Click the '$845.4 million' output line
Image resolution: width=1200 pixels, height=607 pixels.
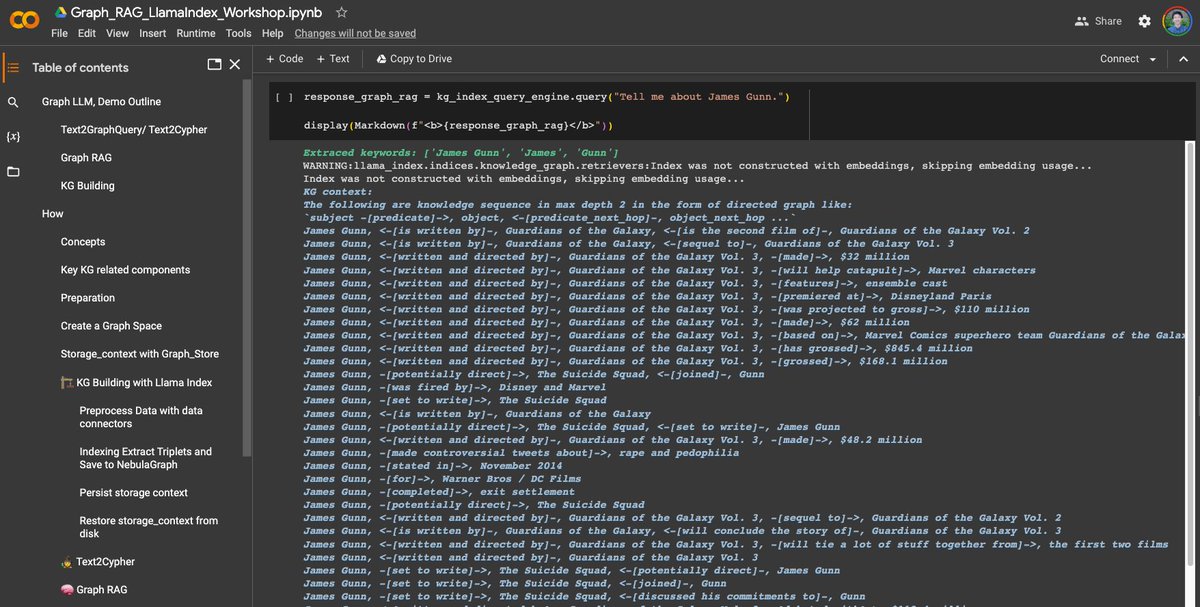(x=637, y=349)
